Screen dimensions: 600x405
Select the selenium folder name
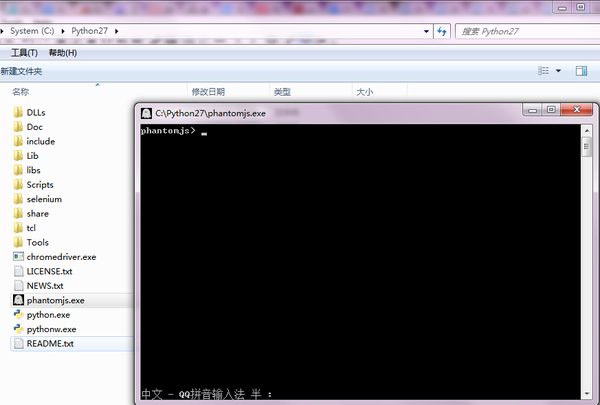click(x=44, y=199)
